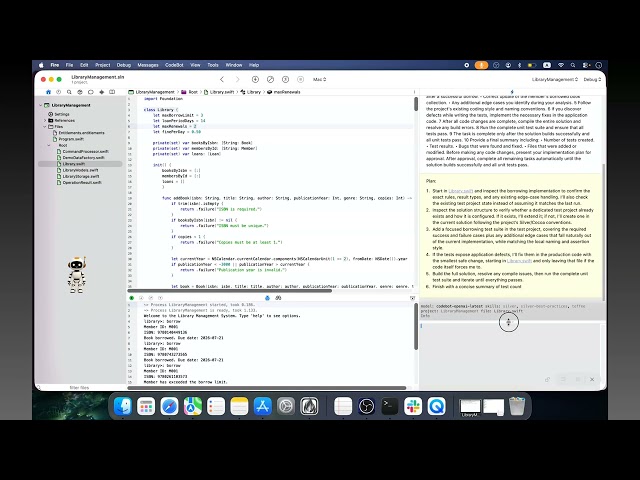
Task: Open the File menu
Action: click(69, 65)
